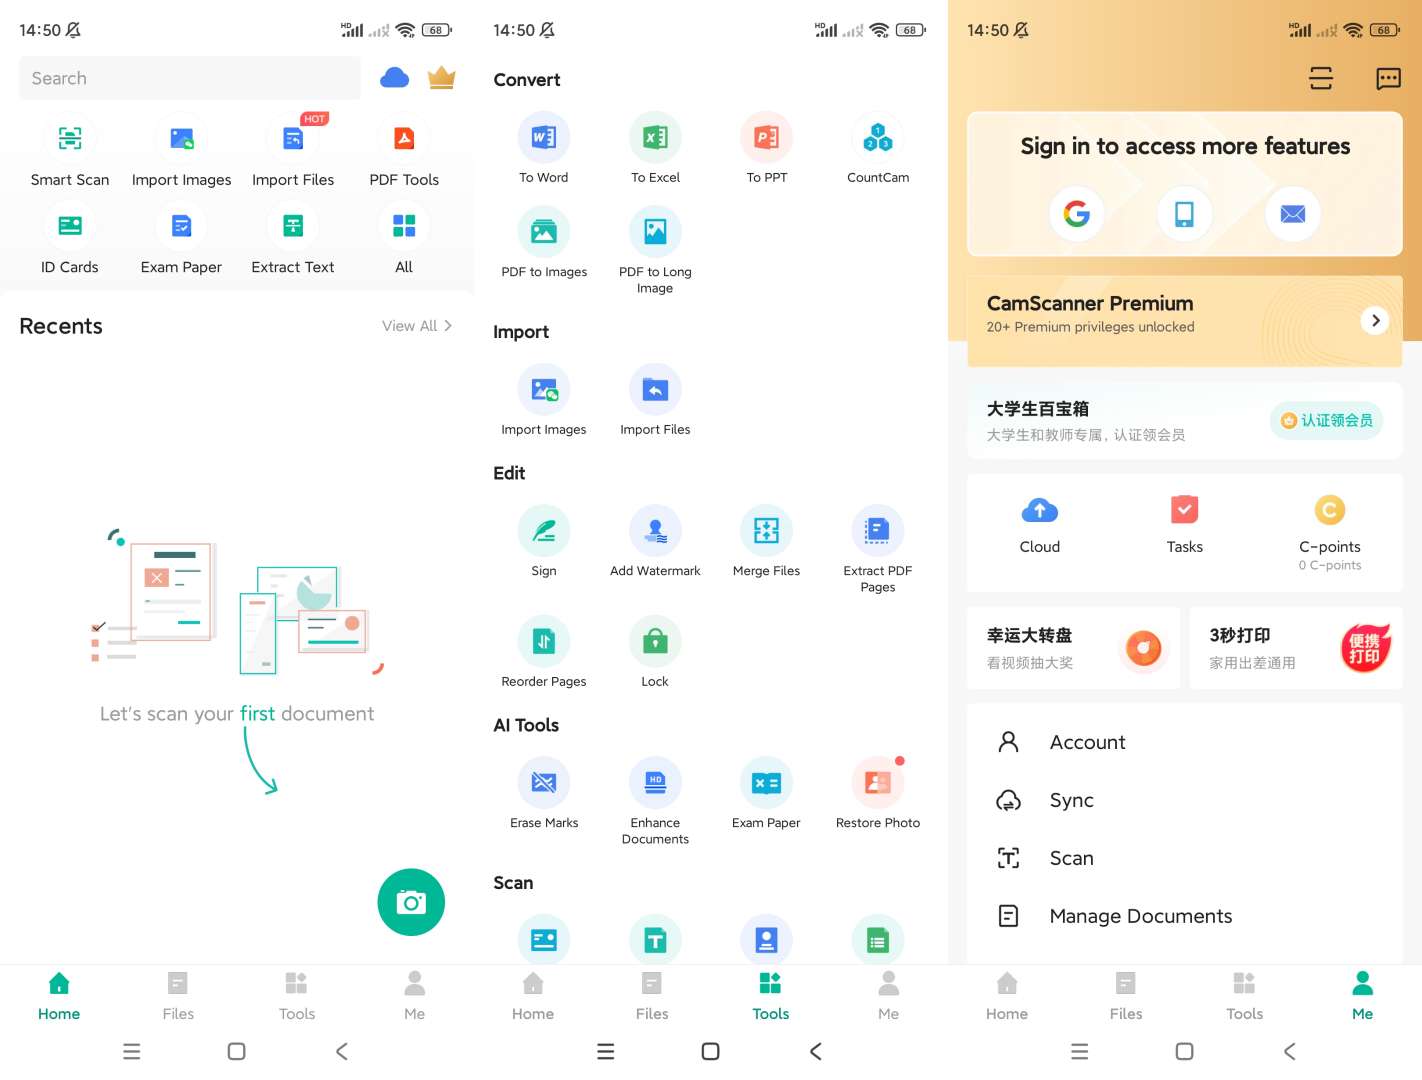This screenshot has width=1422, height=1080.
Task: Tap the 认证领会员 button
Action: 1327,420
